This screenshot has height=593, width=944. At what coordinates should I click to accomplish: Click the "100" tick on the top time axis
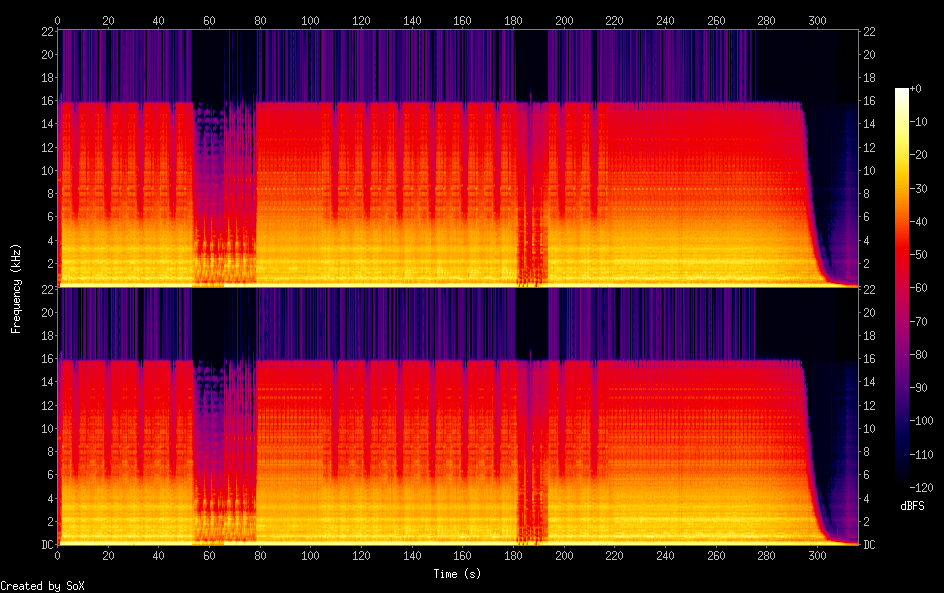pos(311,20)
